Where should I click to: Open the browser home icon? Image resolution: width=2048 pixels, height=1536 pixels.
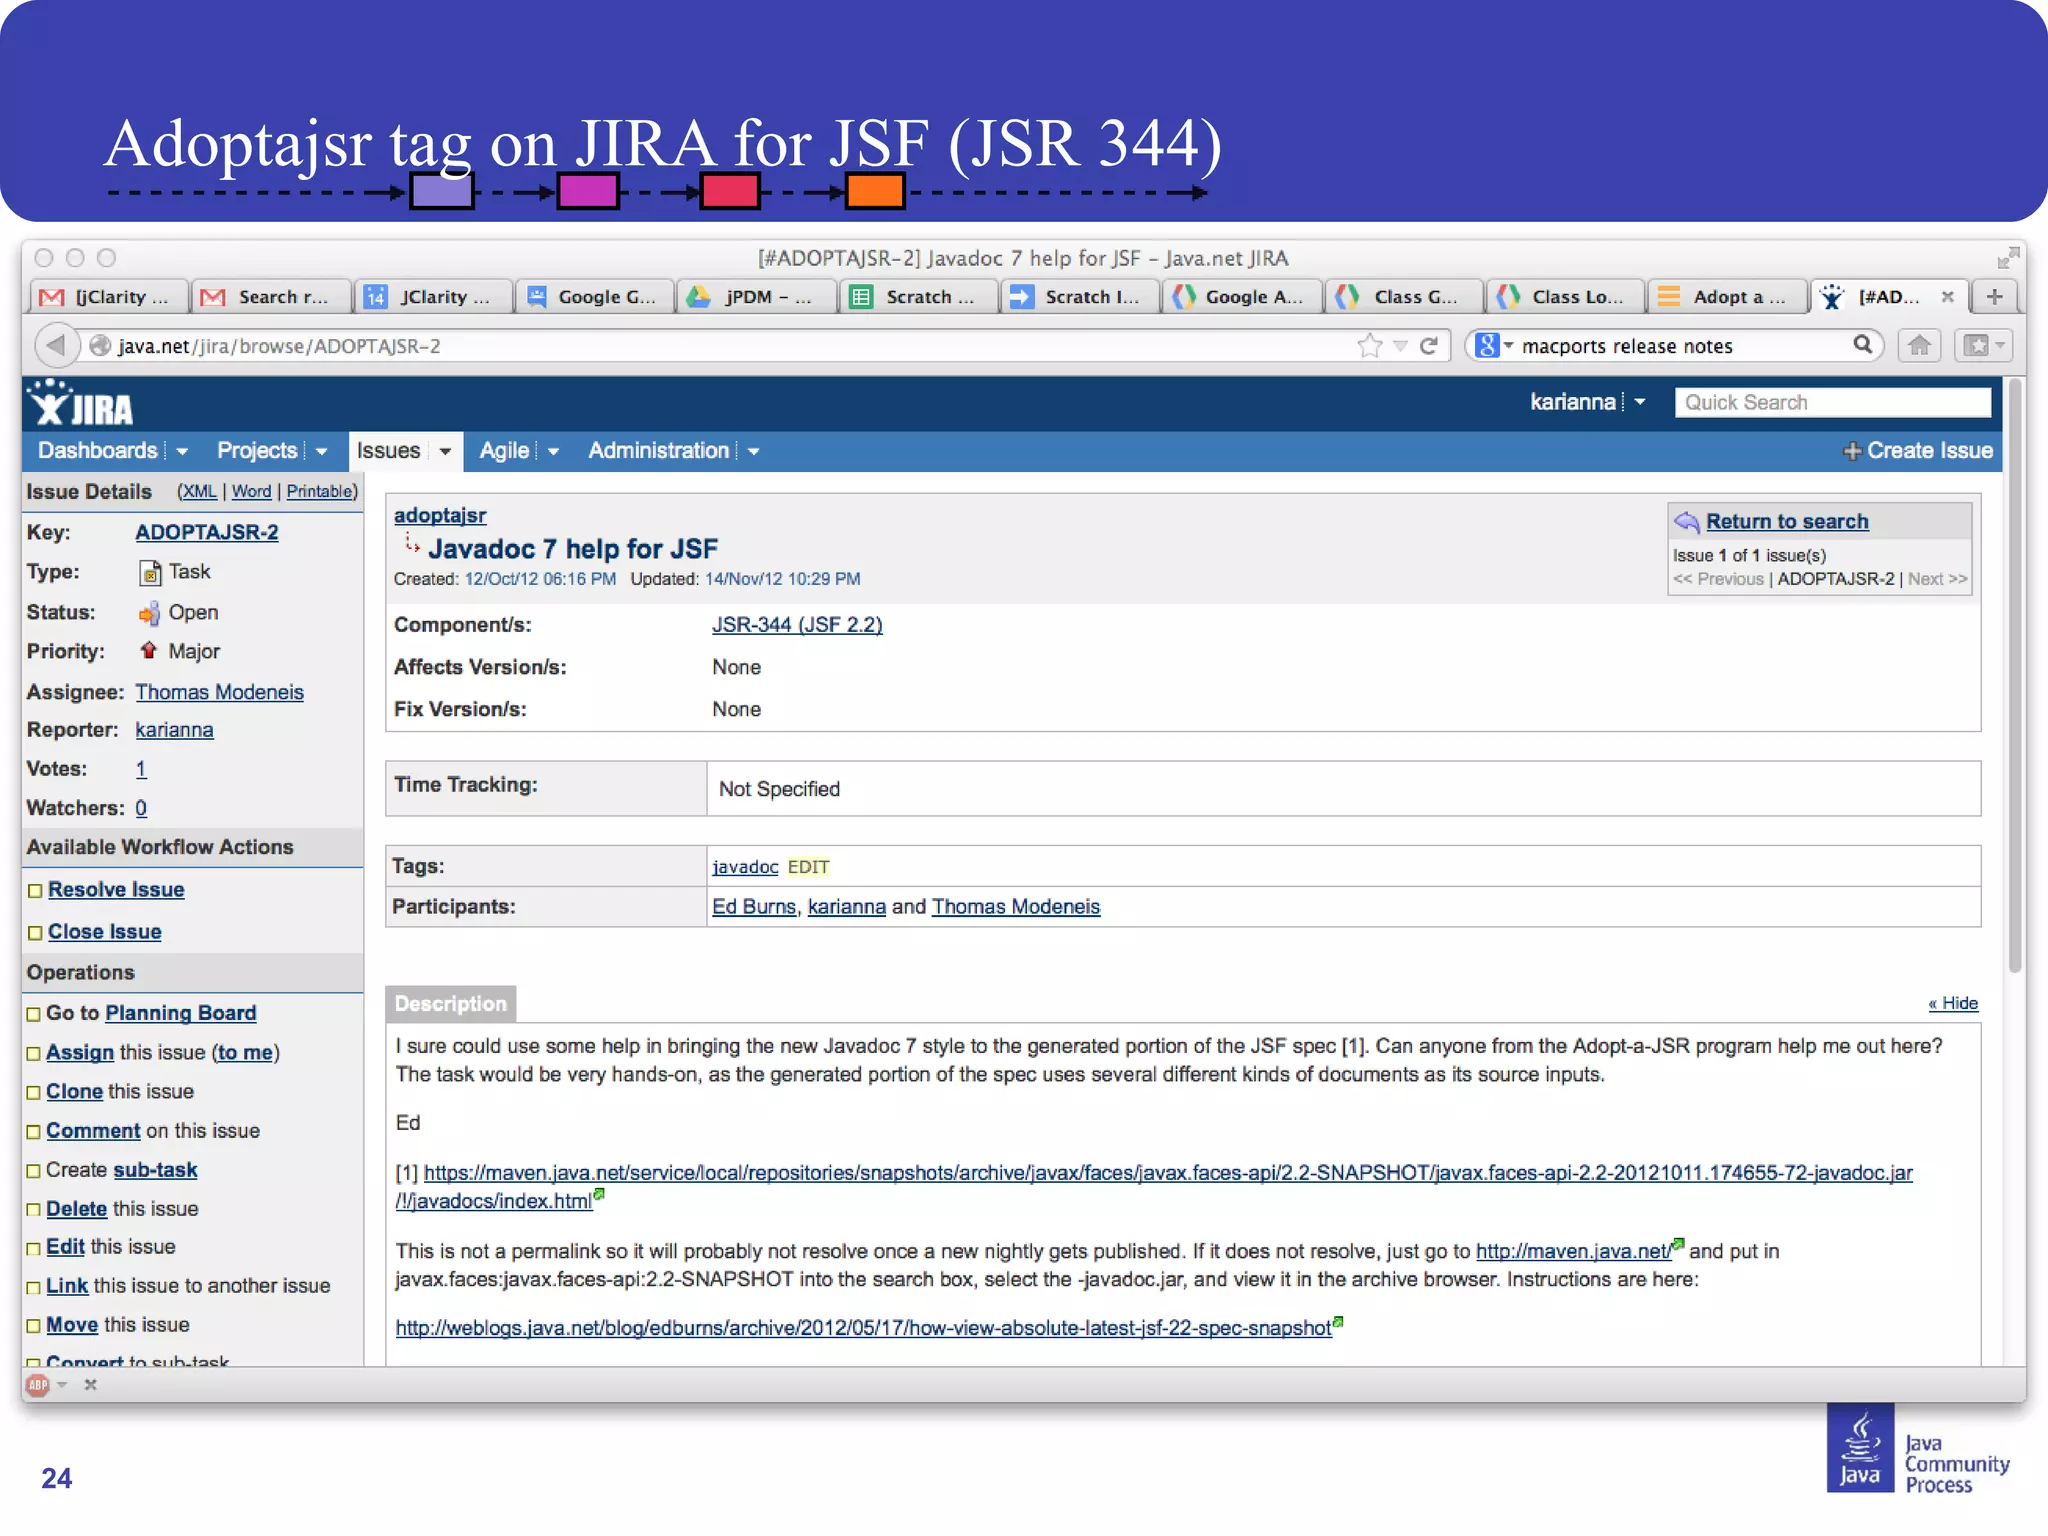[1919, 346]
